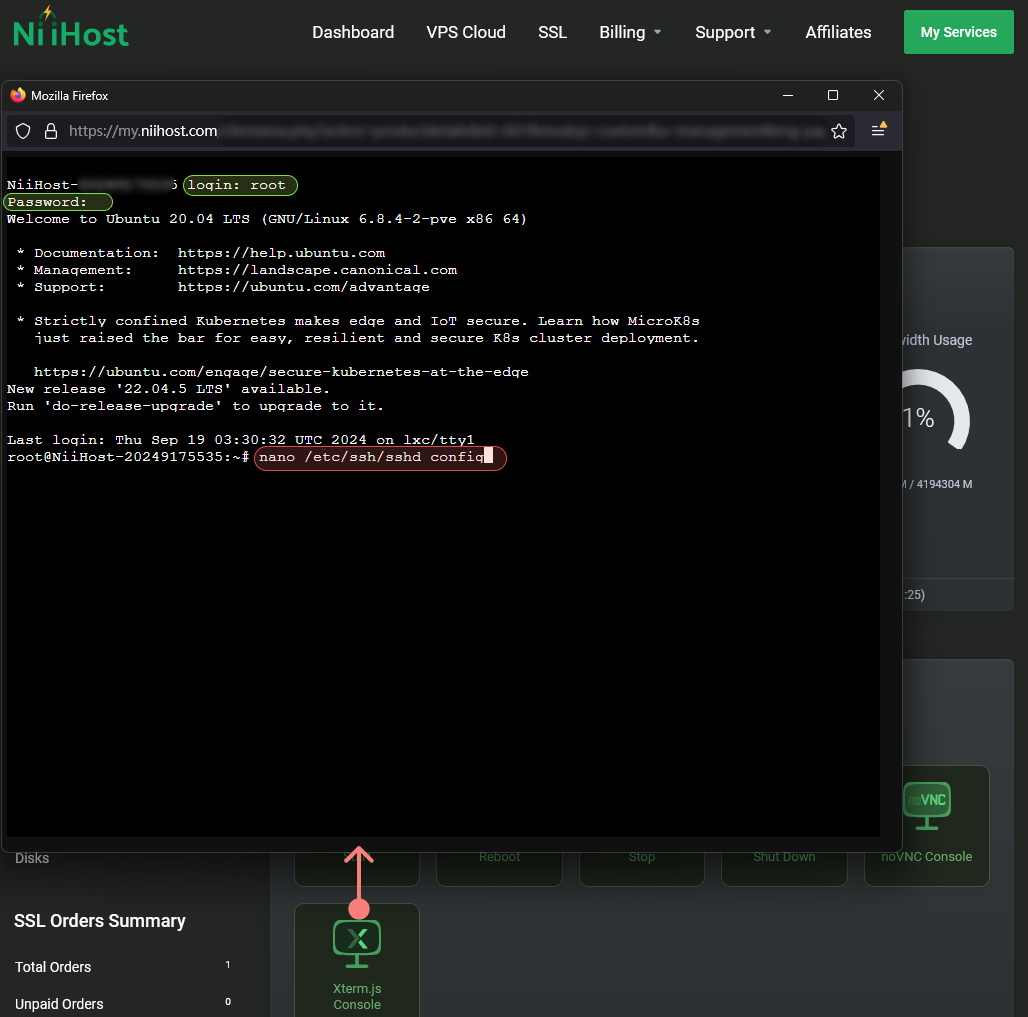Click the My Services button

[958, 32]
